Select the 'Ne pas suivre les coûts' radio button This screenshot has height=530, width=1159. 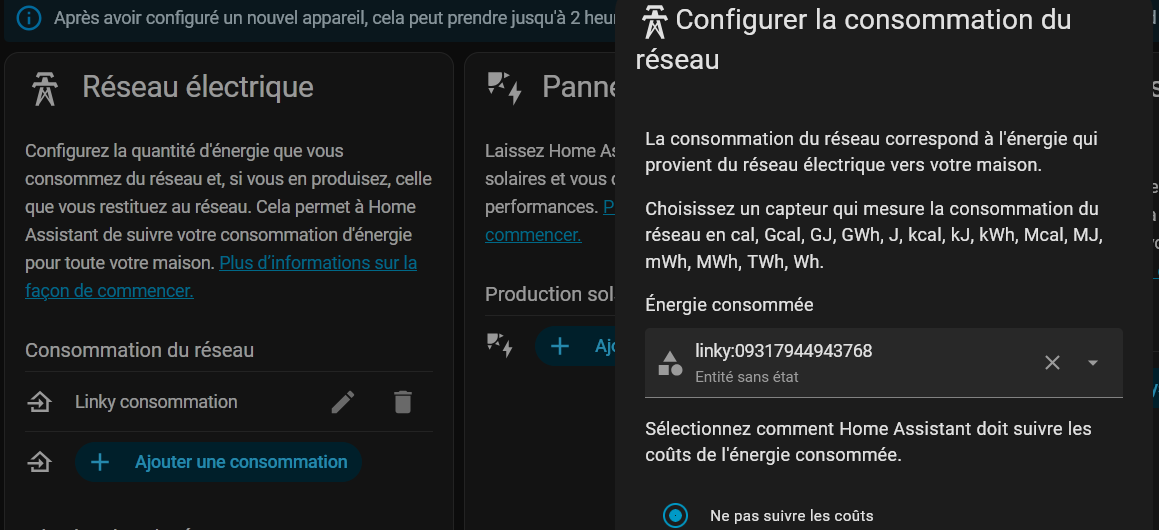click(x=676, y=516)
